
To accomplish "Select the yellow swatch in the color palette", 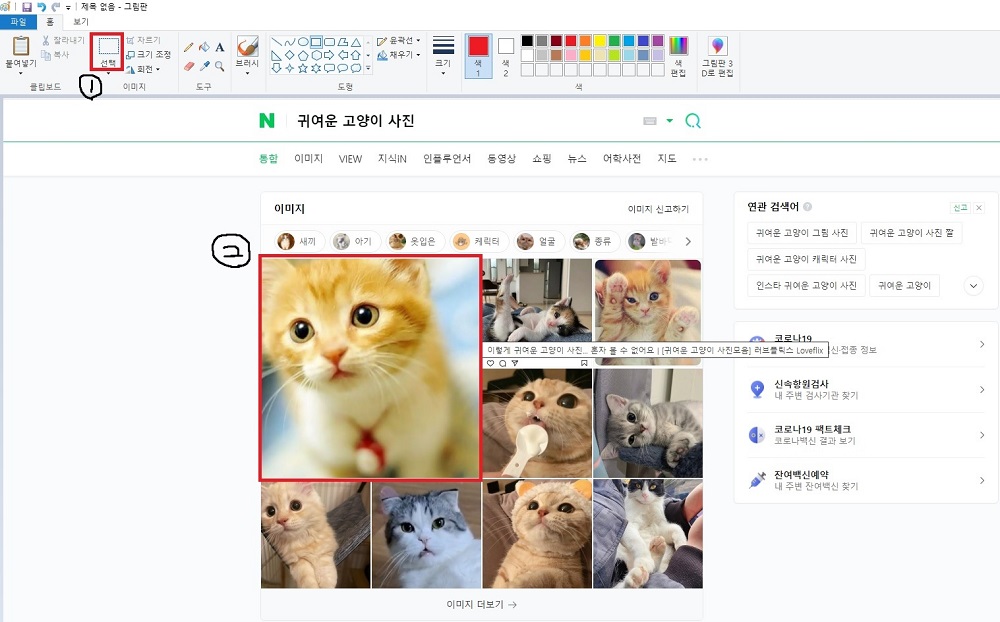I will pyautogui.click(x=600, y=40).
